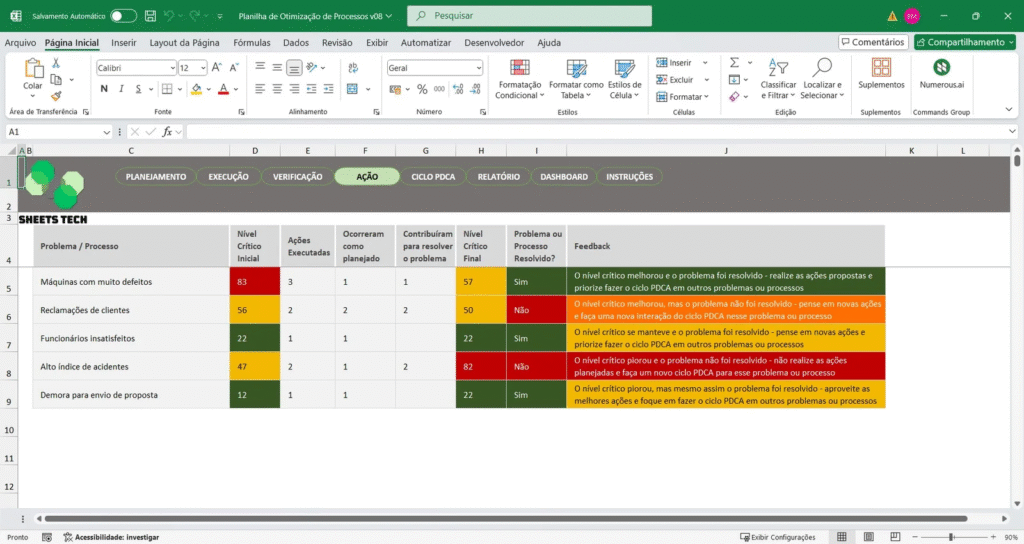Image resolution: width=1024 pixels, height=544 pixels.
Task: Click the percent style icon
Action: (x=422, y=89)
